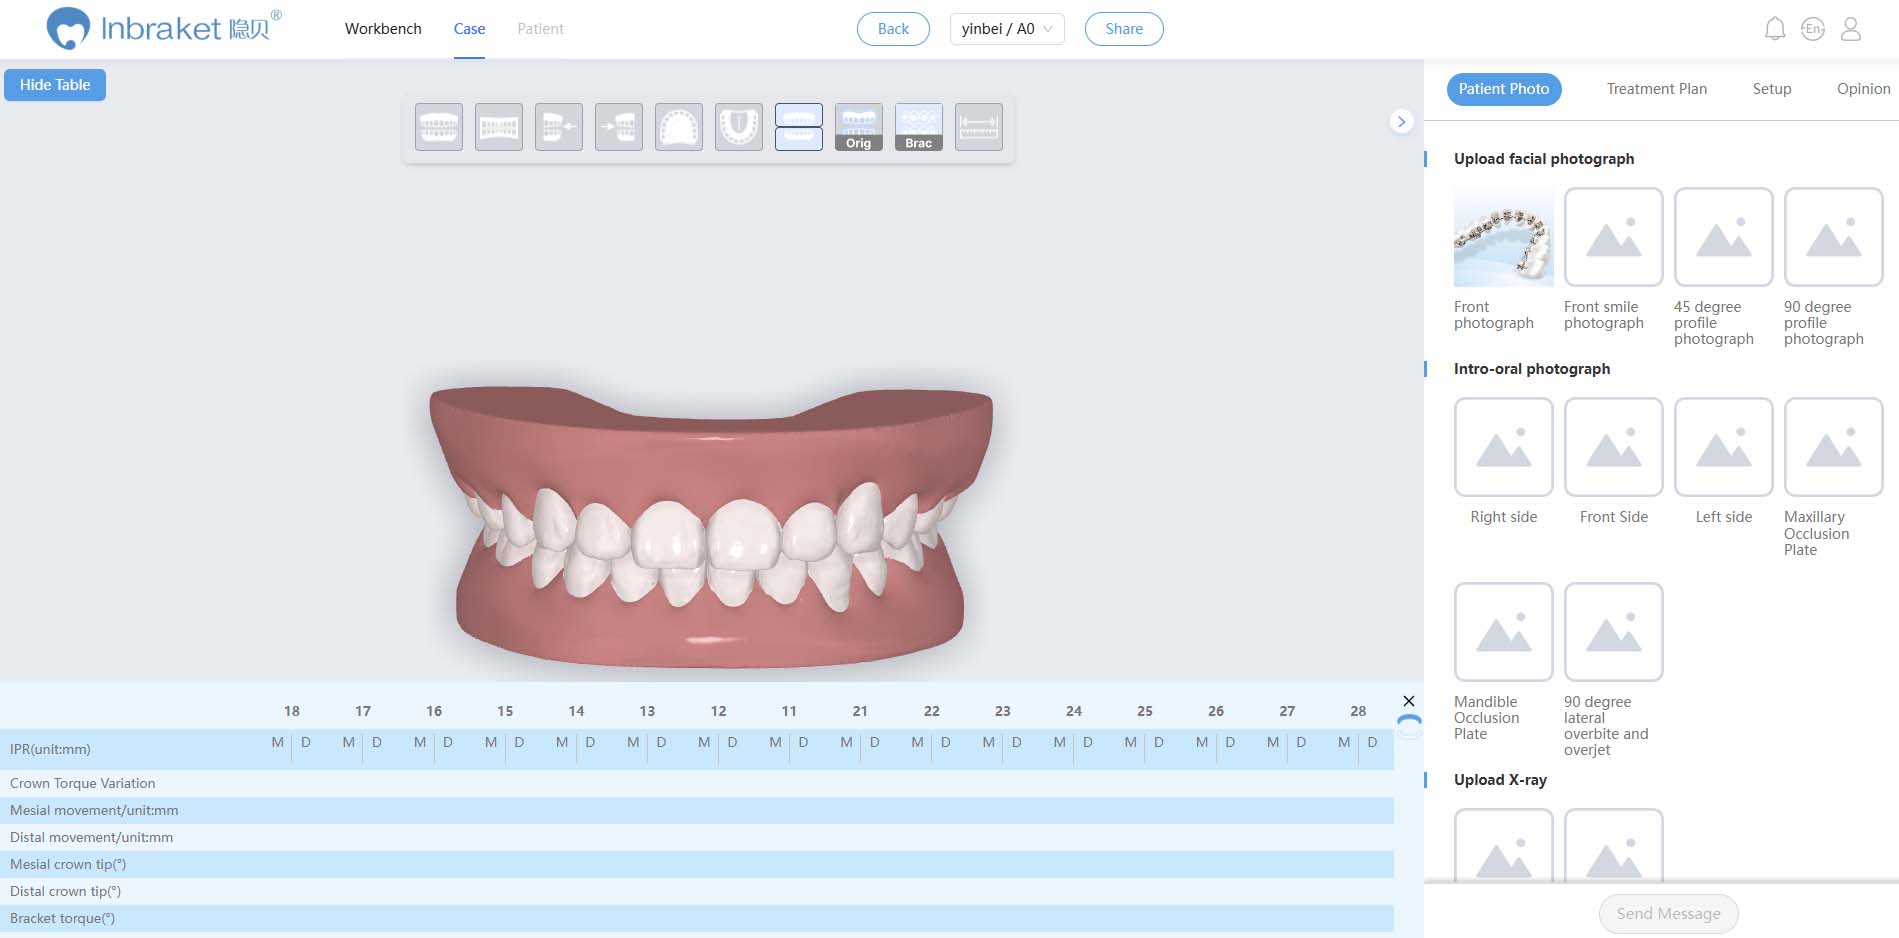Click the 3D teeth model
The width and height of the screenshot is (1899, 938).
pos(710,525)
